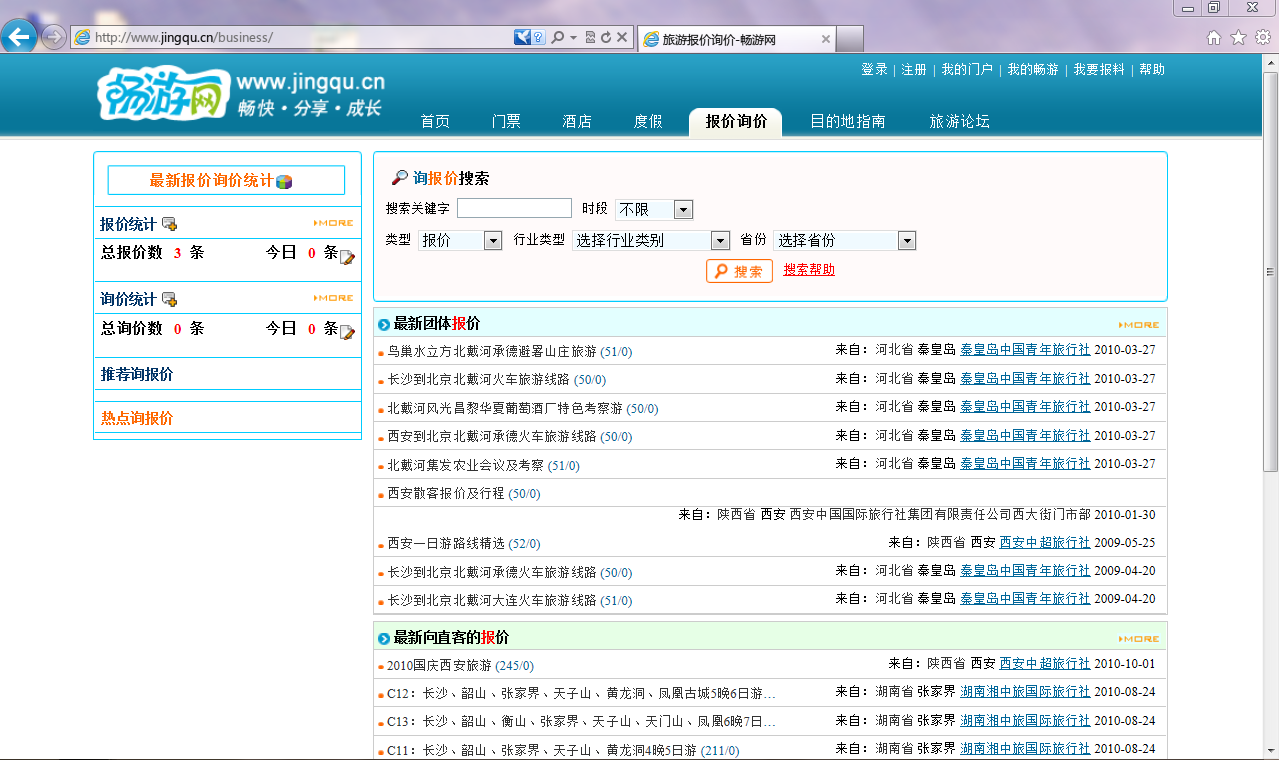The image size is (1279, 760).
Task: Click the orange 搜索 button
Action: point(739,271)
